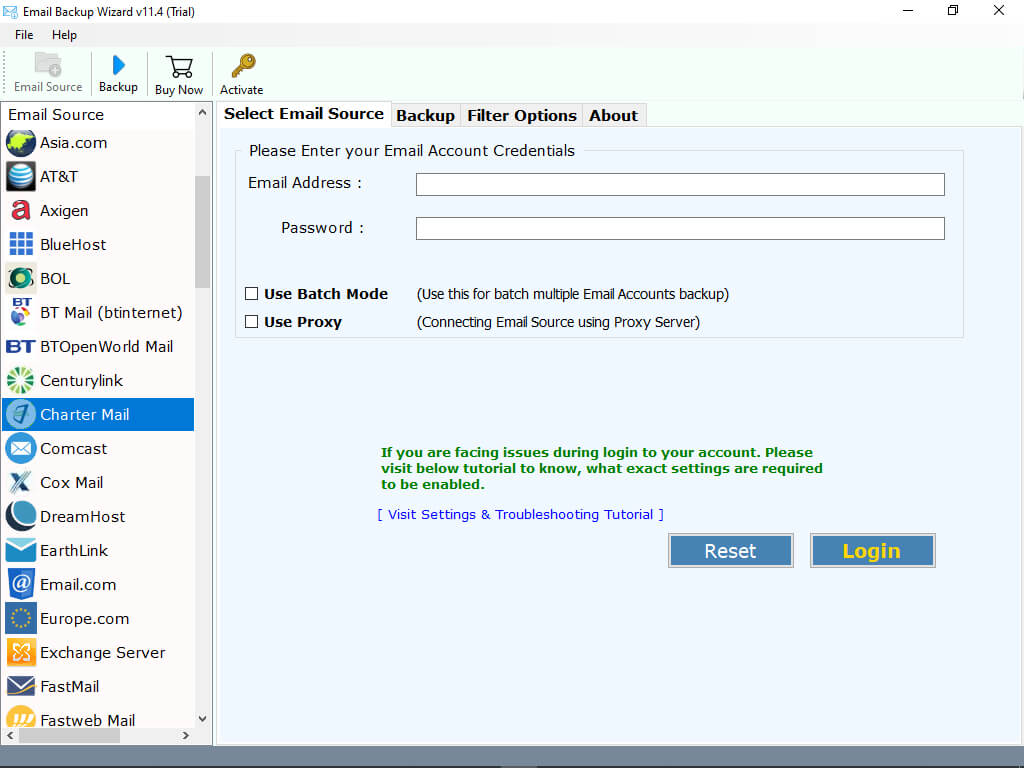The width and height of the screenshot is (1024, 768).
Task: Click the Email Source toolbar icon
Action: [x=48, y=65]
